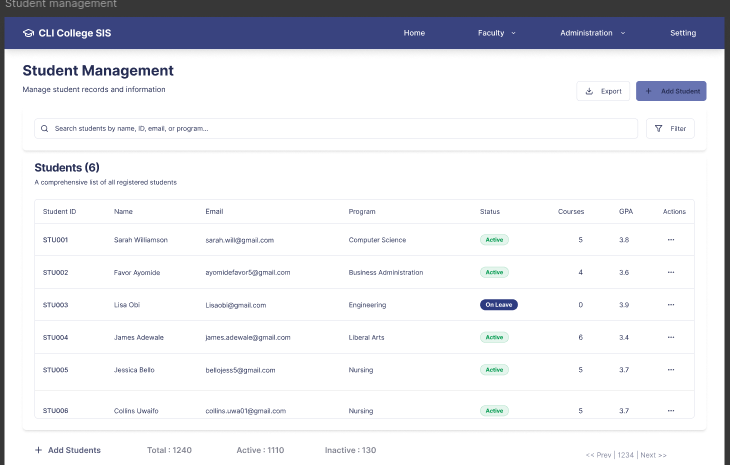Open the Filter options
730x465 pixels.
click(670, 128)
